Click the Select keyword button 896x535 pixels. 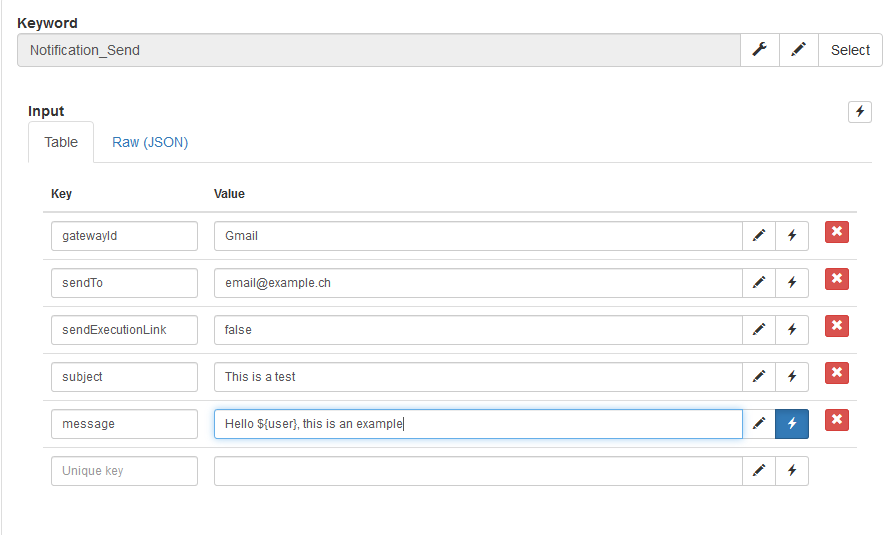point(850,50)
